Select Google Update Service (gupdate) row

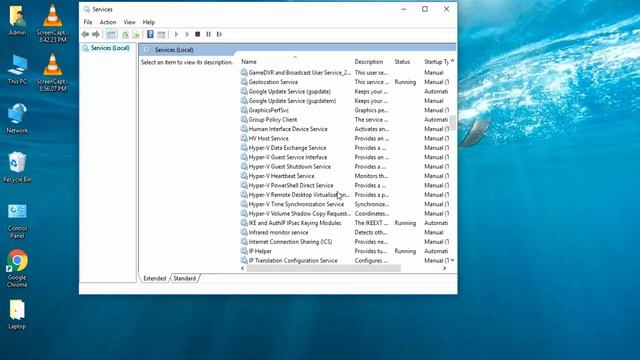(x=345, y=91)
